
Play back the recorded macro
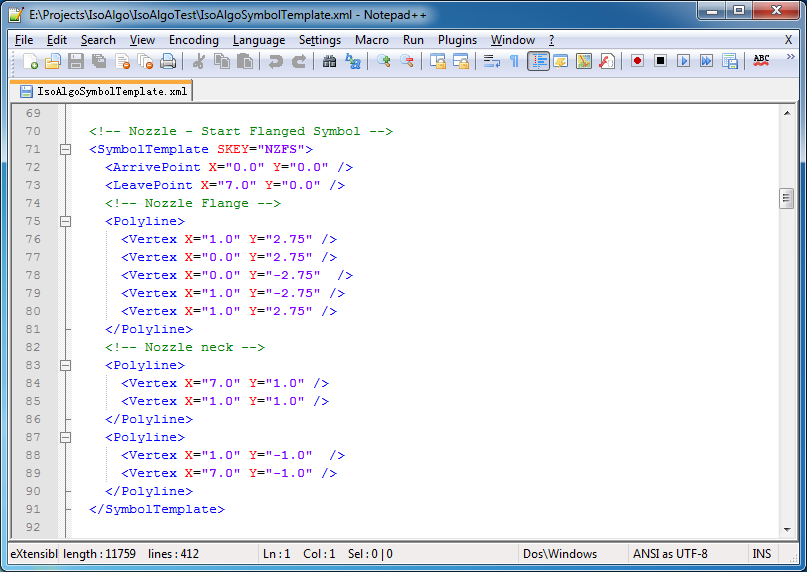tap(683, 61)
